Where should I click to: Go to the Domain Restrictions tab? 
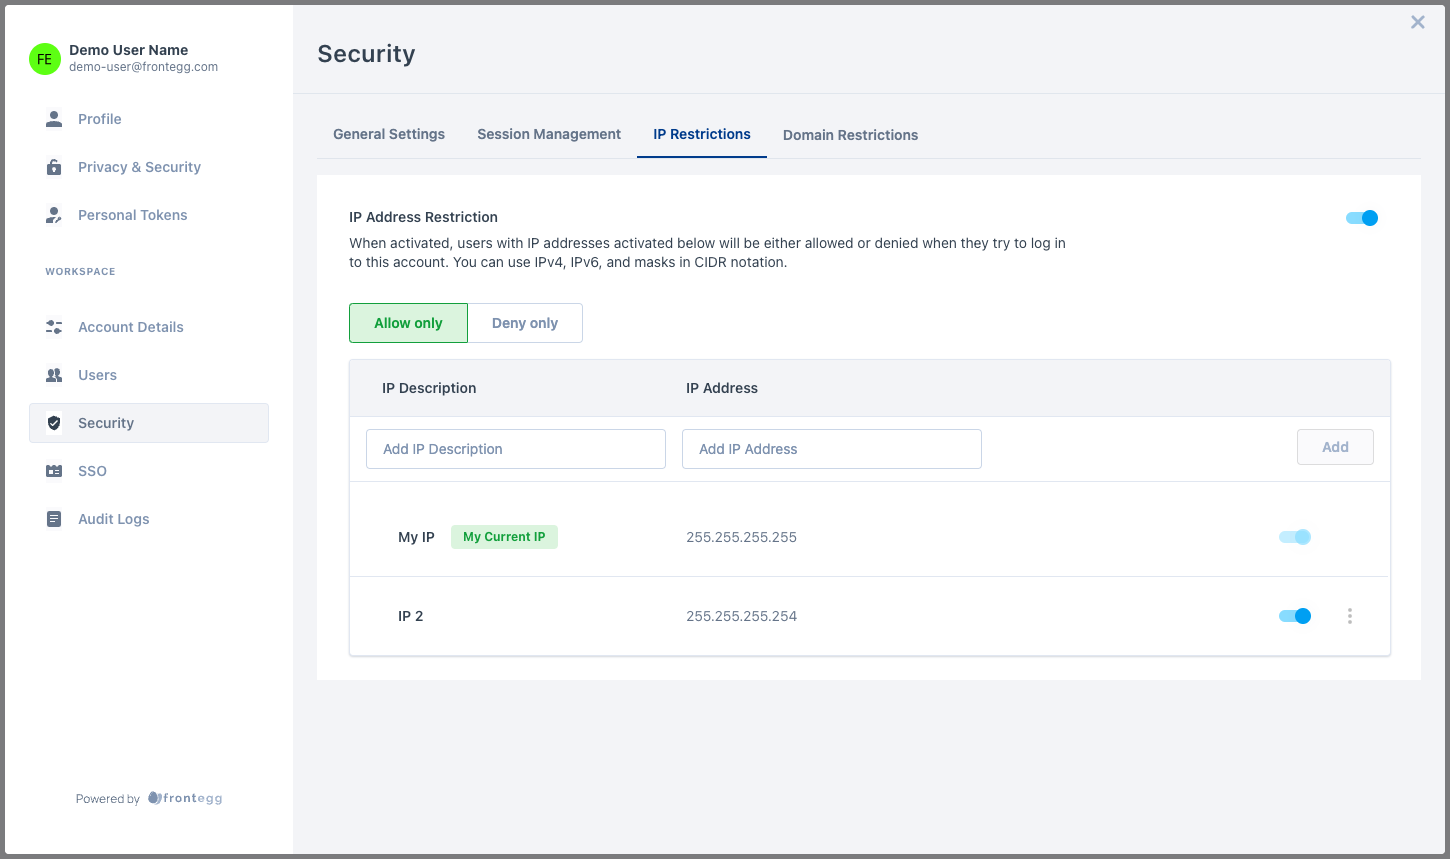(x=850, y=135)
